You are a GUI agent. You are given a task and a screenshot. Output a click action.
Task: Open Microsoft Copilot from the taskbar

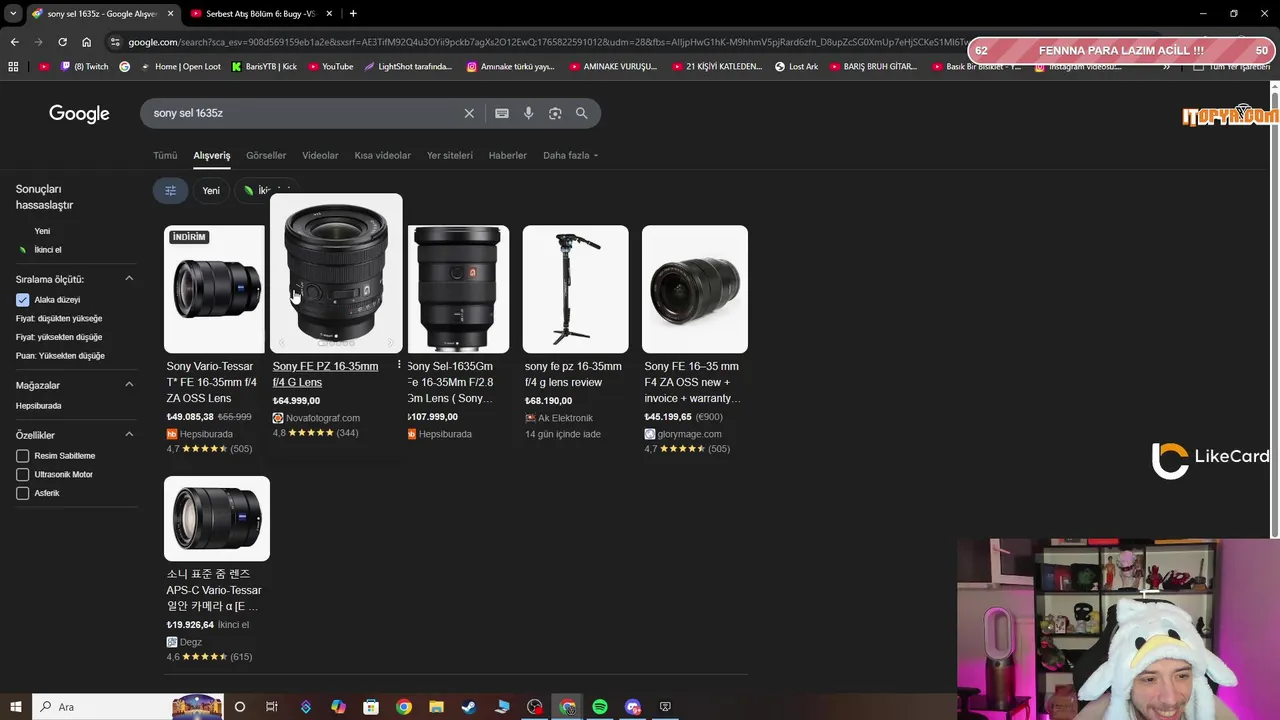click(338, 707)
